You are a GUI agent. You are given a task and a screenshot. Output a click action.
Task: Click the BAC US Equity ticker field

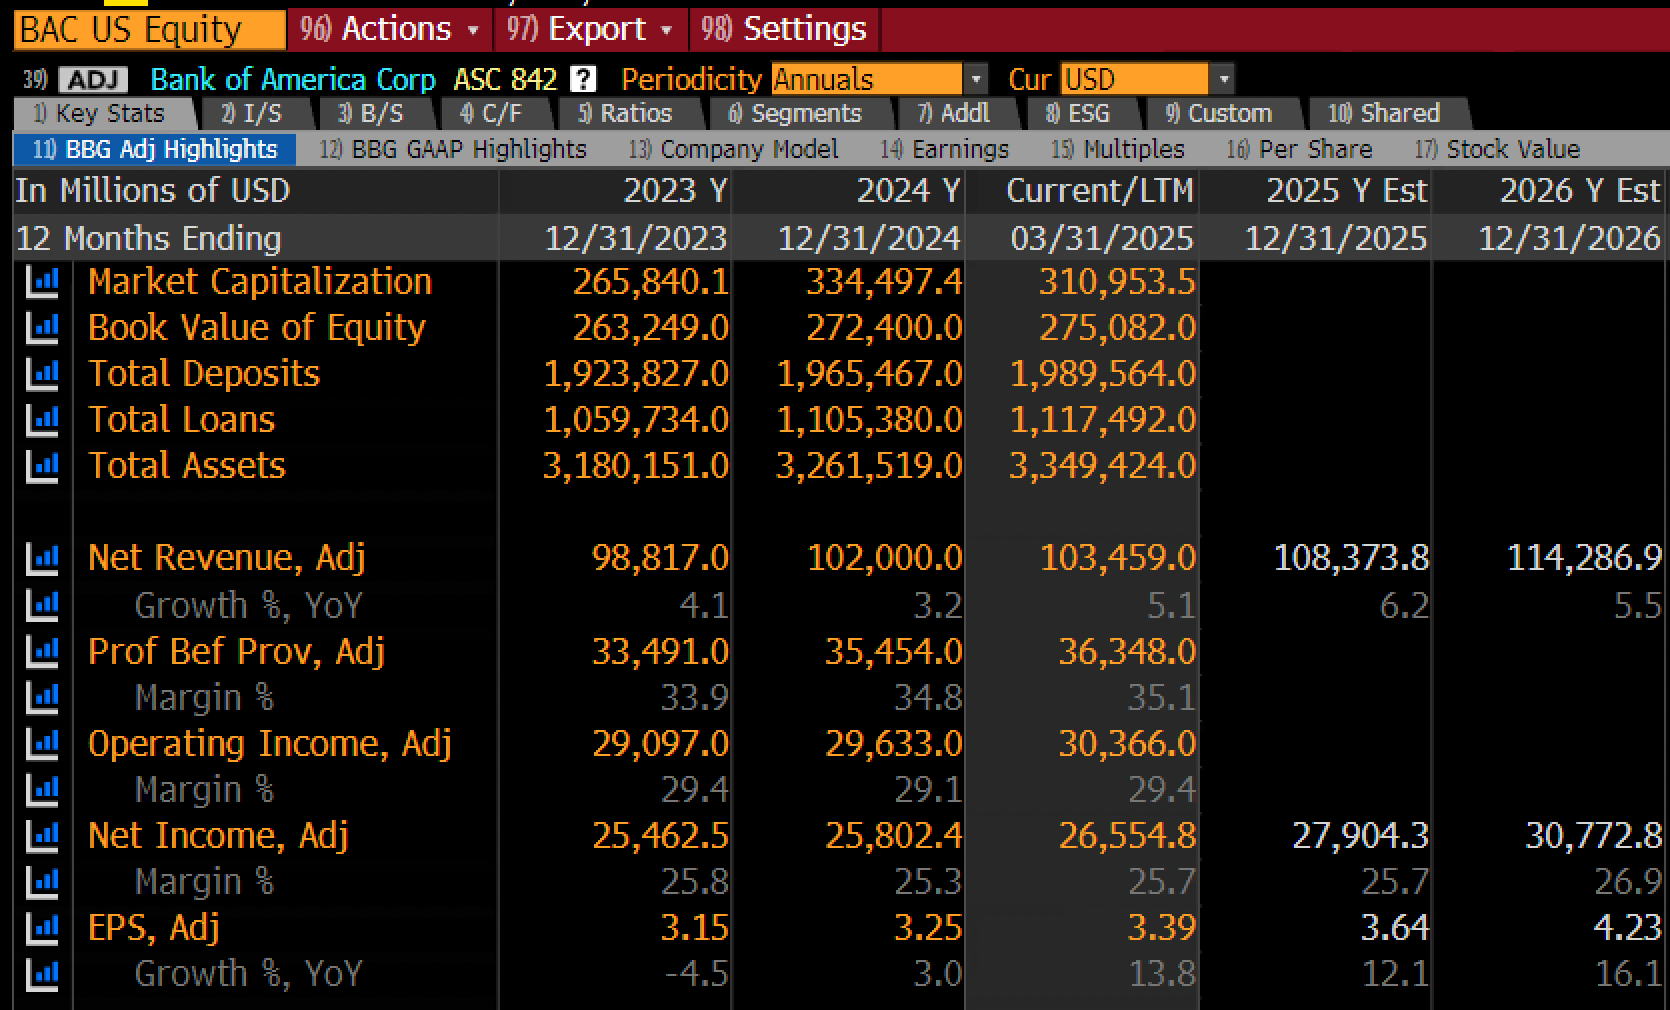(149, 30)
